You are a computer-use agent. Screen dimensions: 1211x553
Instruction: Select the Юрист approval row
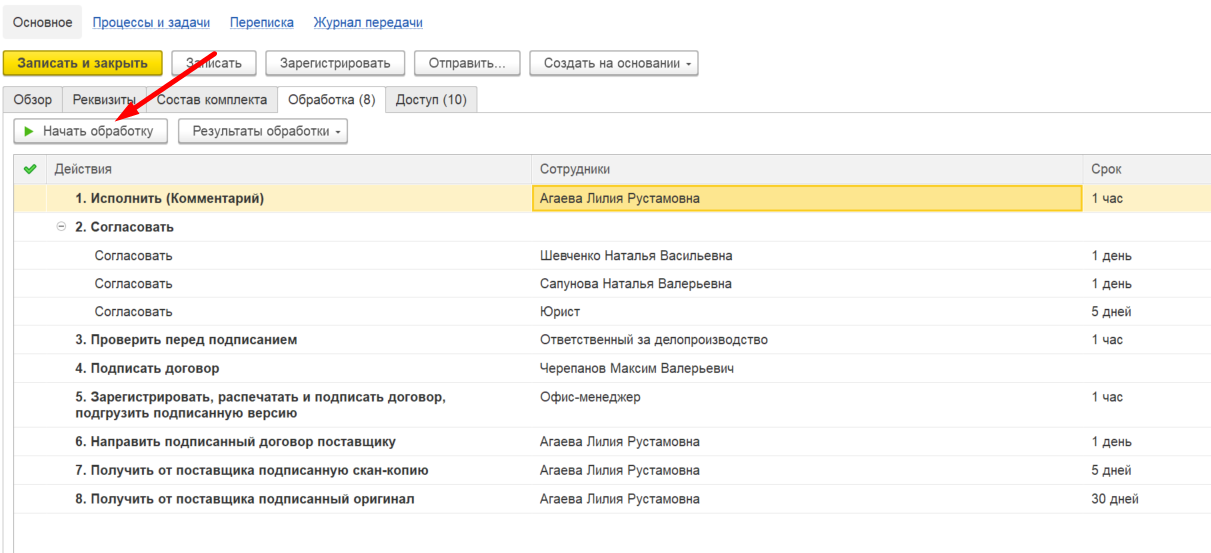click(x=612, y=312)
